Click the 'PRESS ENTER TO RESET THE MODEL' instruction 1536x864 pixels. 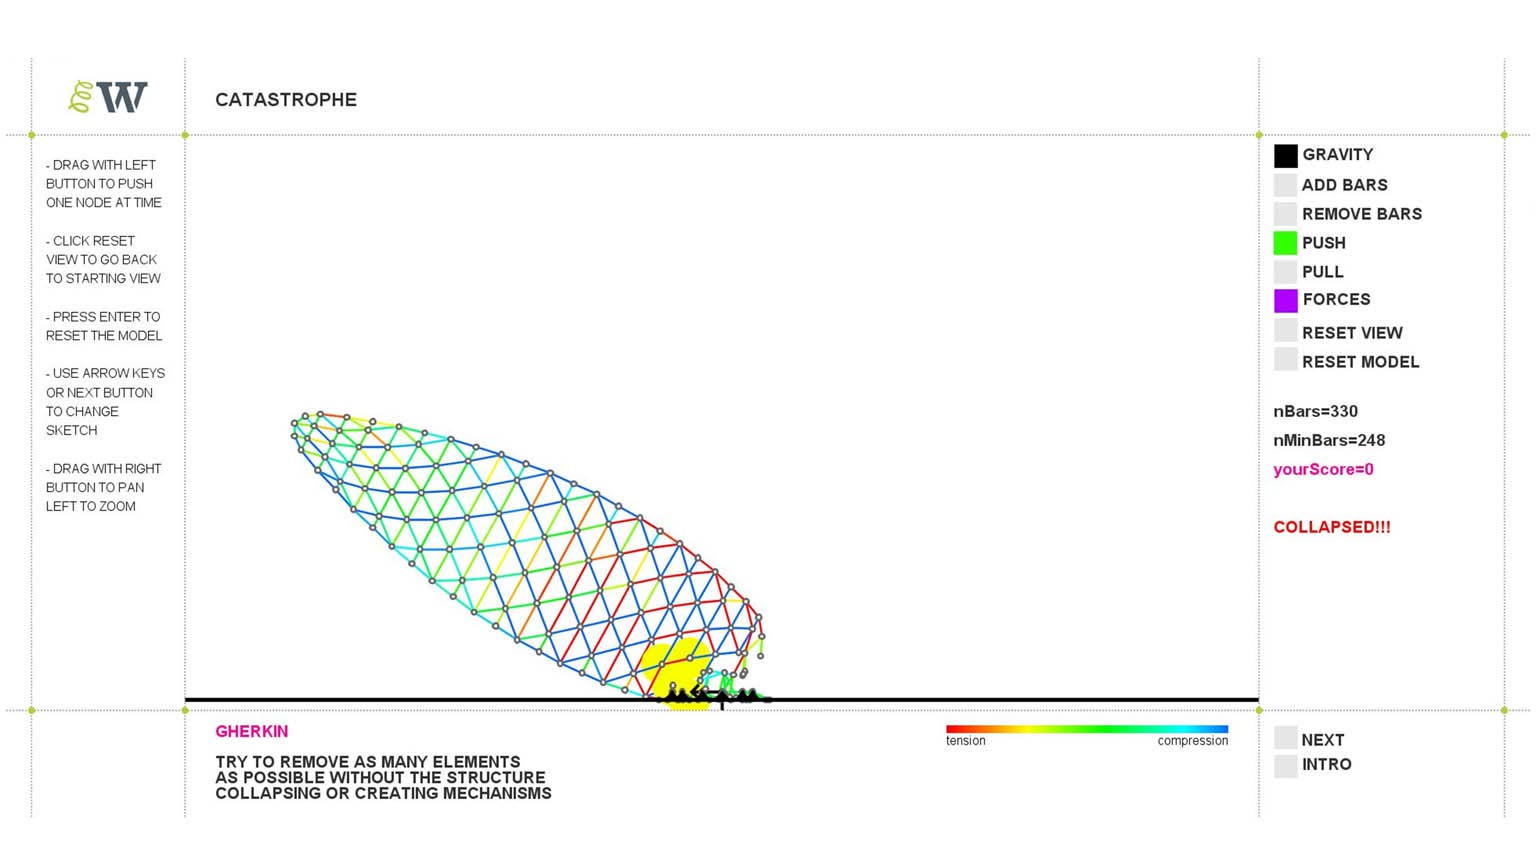point(104,326)
